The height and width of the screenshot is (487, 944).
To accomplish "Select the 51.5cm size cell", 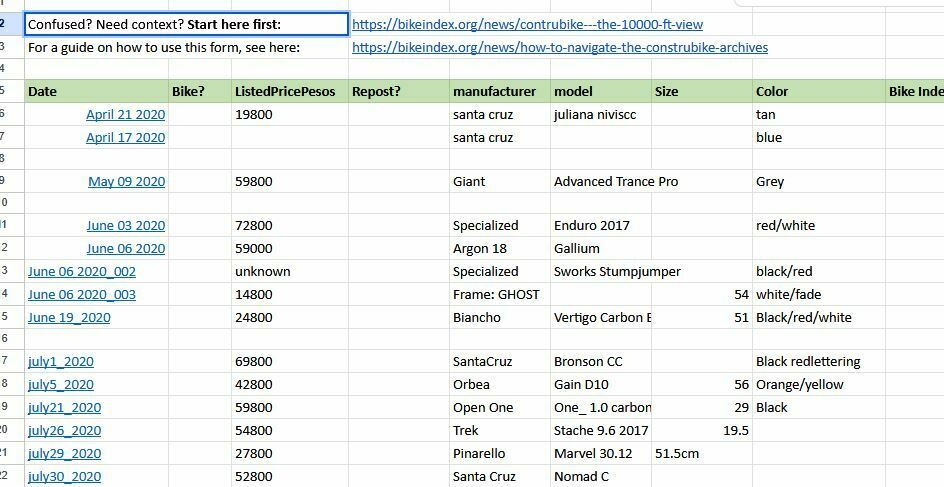I will (x=701, y=454).
